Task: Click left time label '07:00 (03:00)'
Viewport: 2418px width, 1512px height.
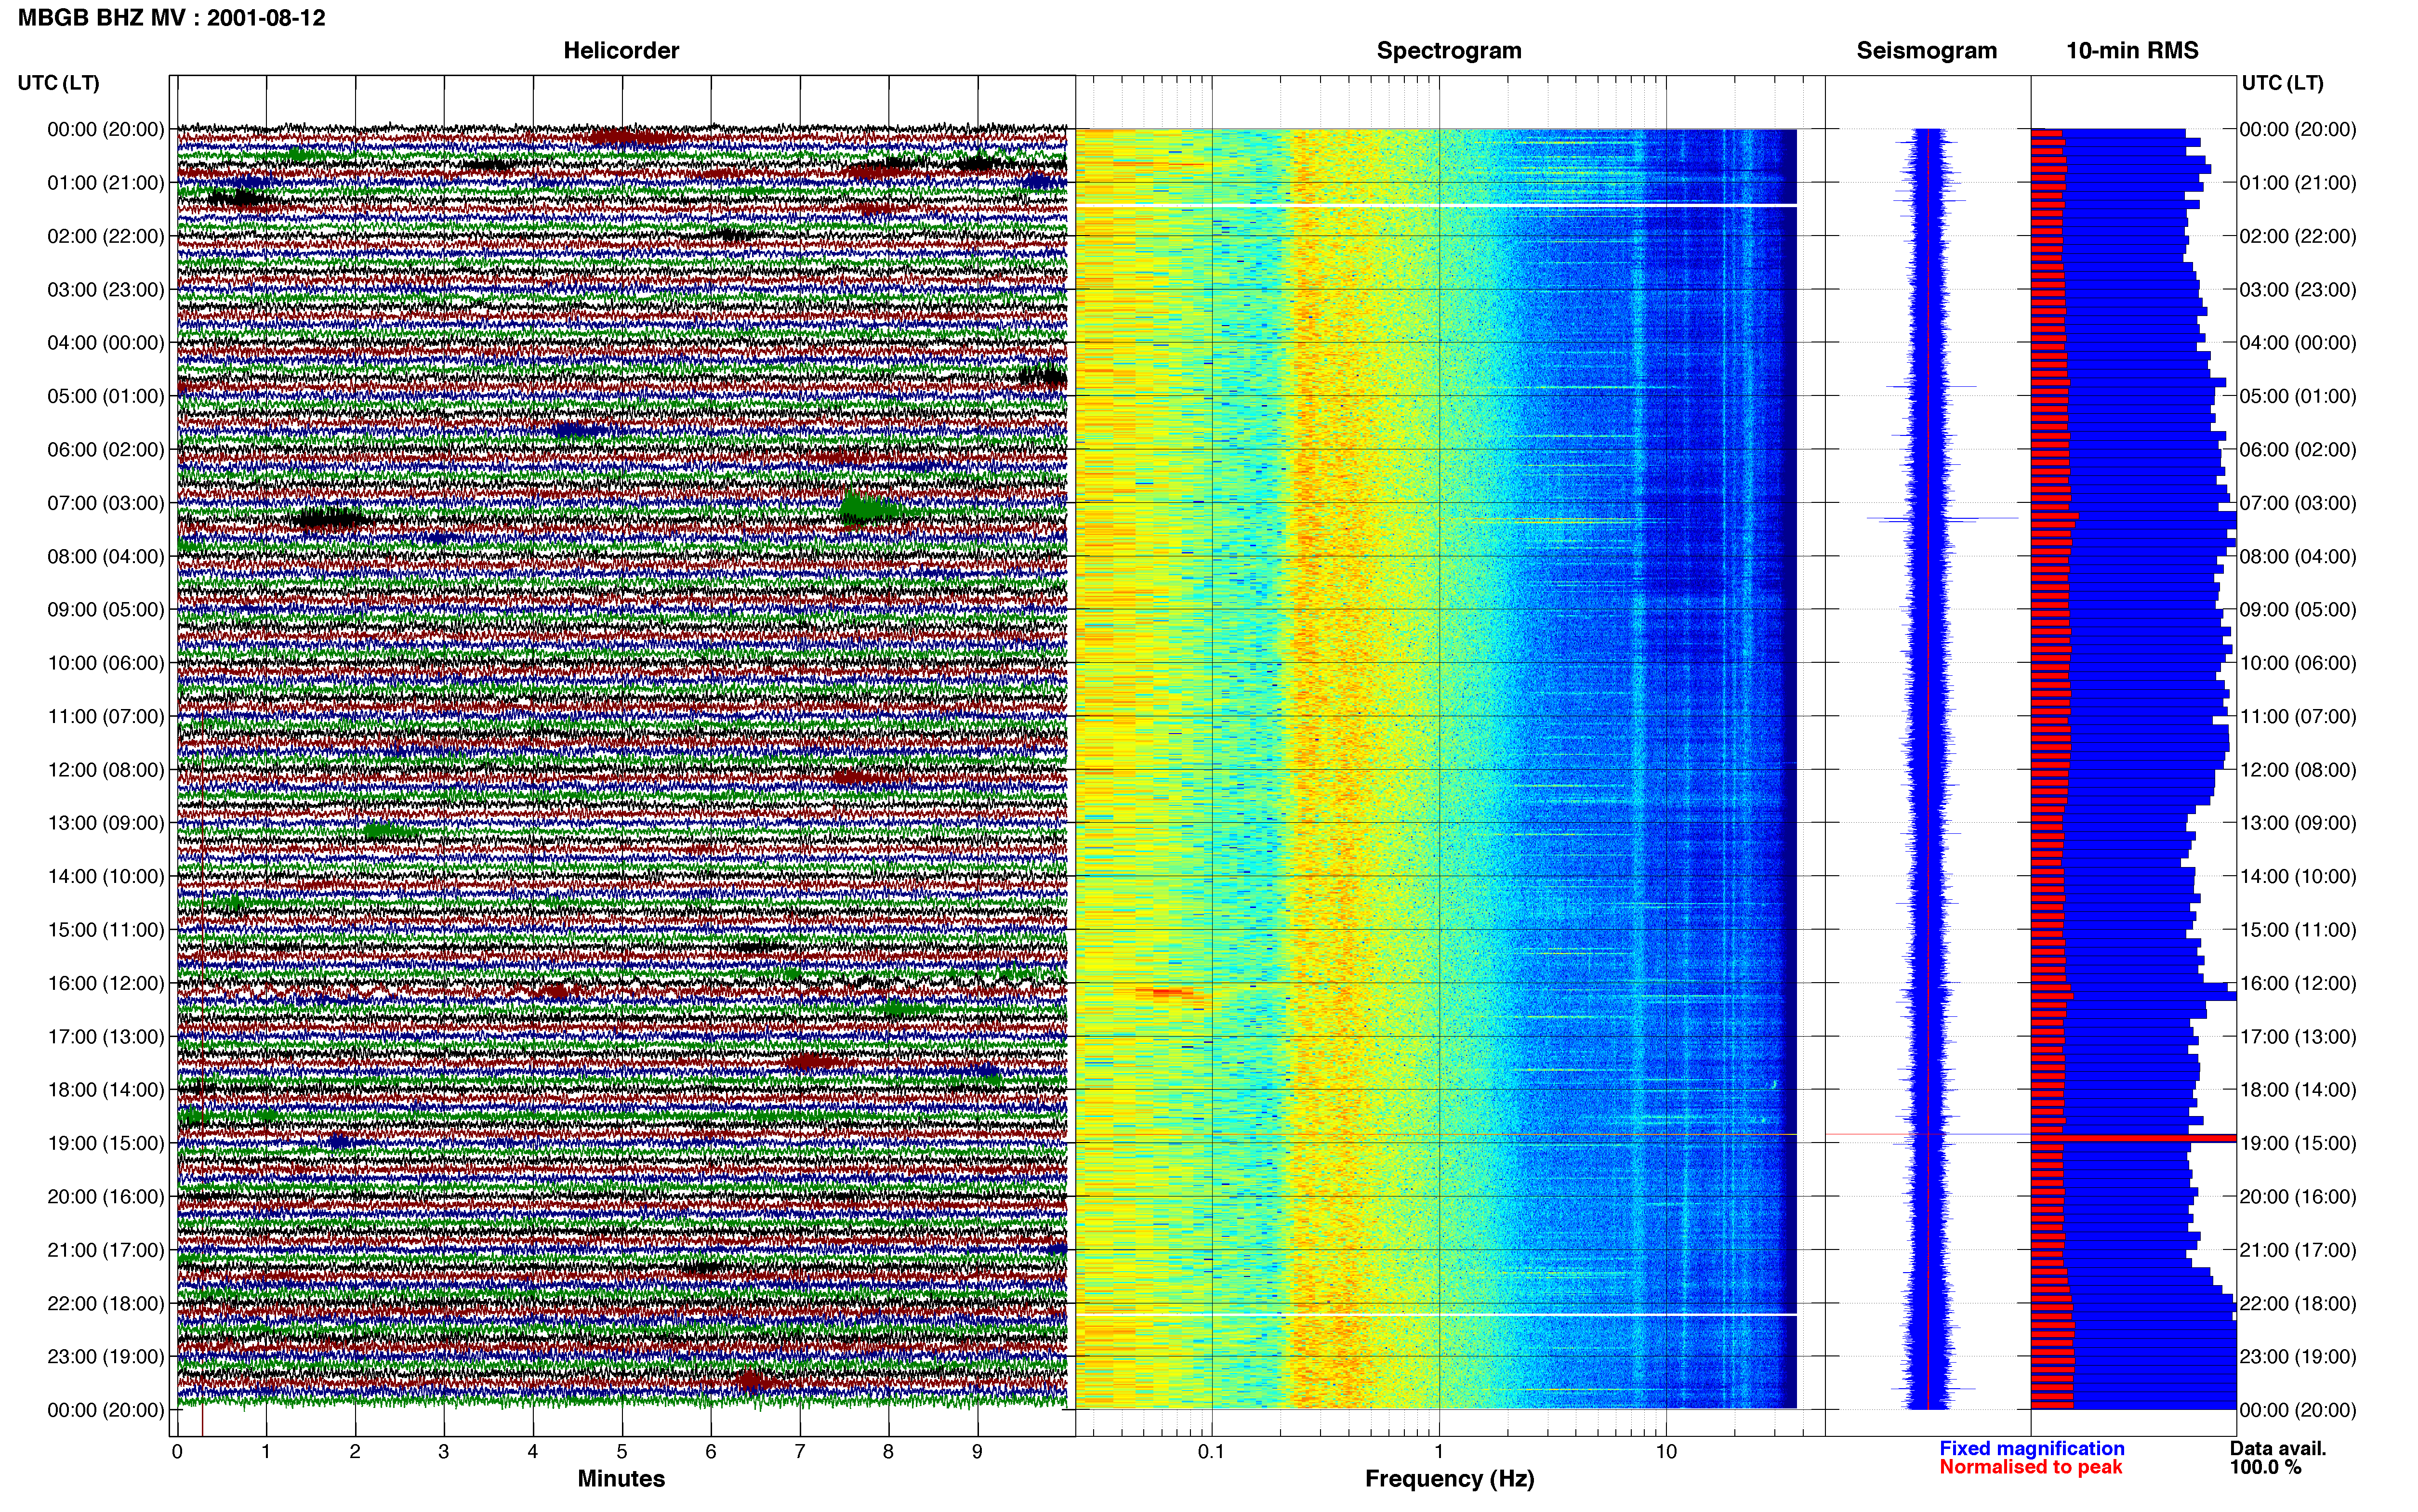Action: click(106, 503)
